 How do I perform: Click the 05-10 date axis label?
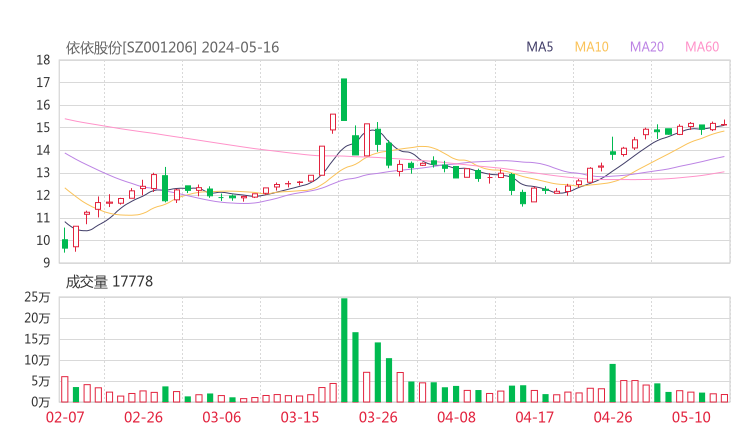pos(691,417)
